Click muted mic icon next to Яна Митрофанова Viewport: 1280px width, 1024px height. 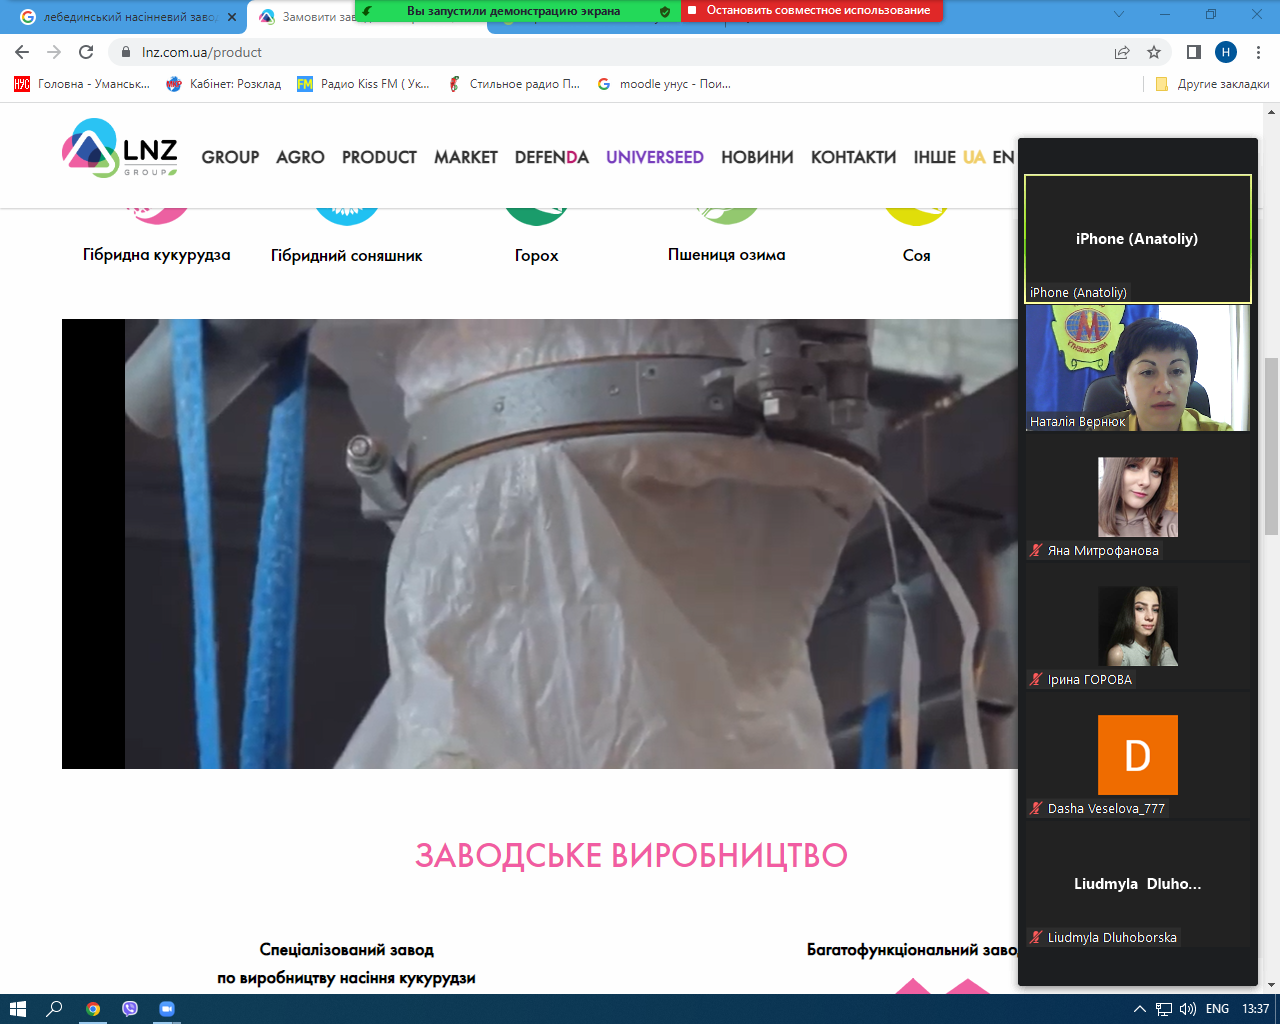1037,550
